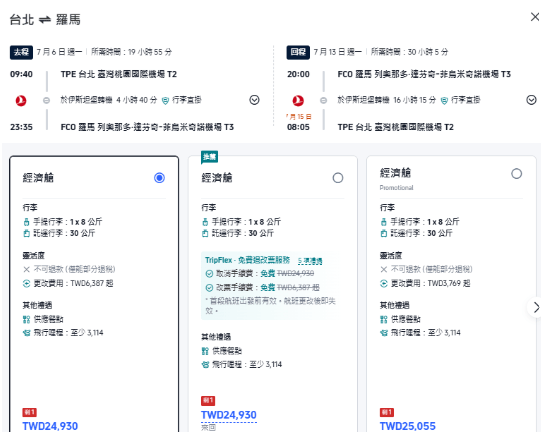Click the non-refundable X icon in the Promotional card
Viewport: 541px width, 432px height.
[x=384, y=269]
